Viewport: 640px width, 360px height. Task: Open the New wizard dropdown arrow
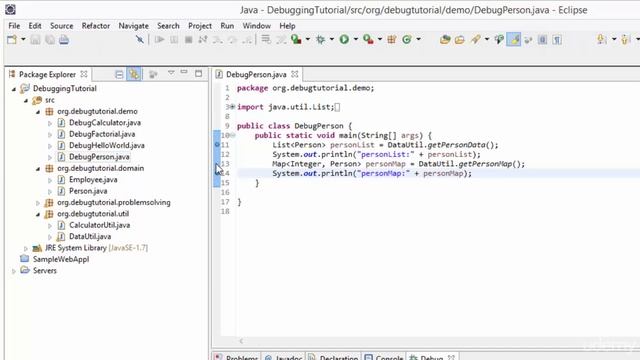[x=23, y=40]
